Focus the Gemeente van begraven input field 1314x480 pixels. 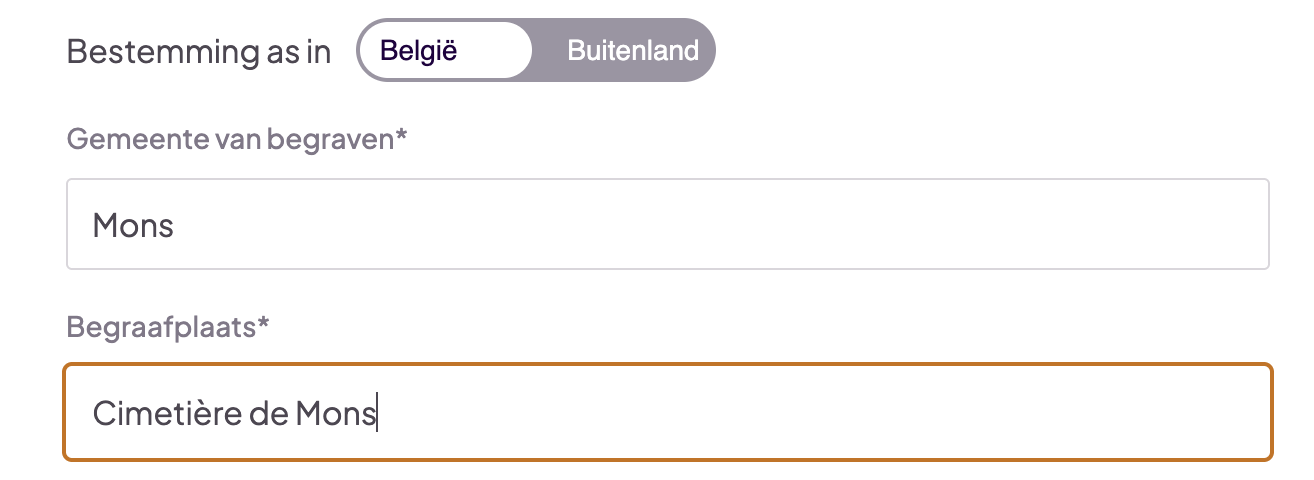click(667, 224)
